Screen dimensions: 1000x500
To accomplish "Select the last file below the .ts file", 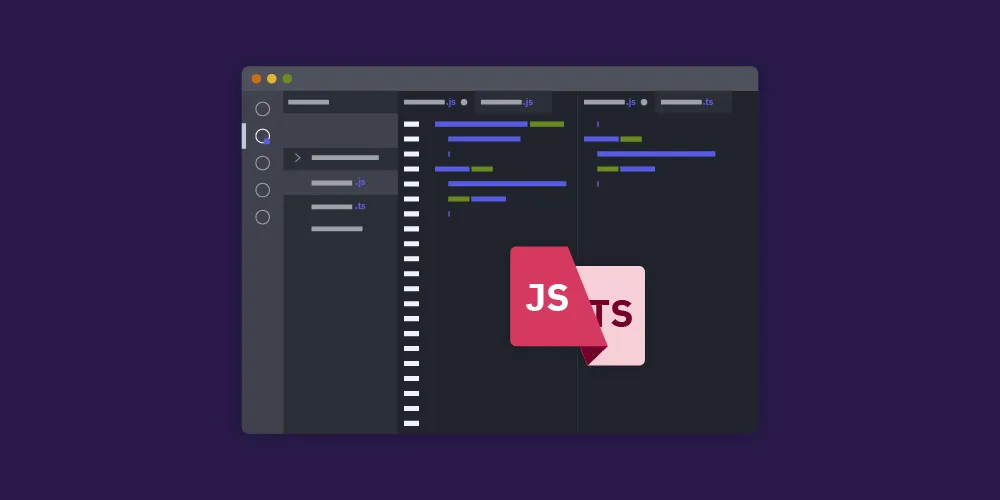I will click(x=337, y=229).
